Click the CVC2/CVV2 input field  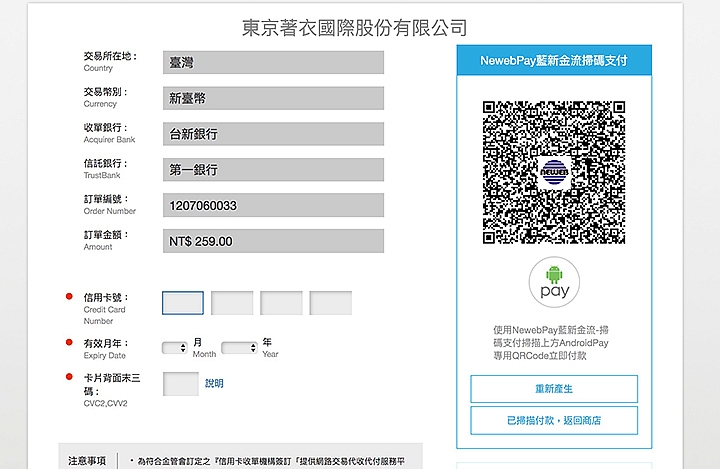click(x=181, y=384)
